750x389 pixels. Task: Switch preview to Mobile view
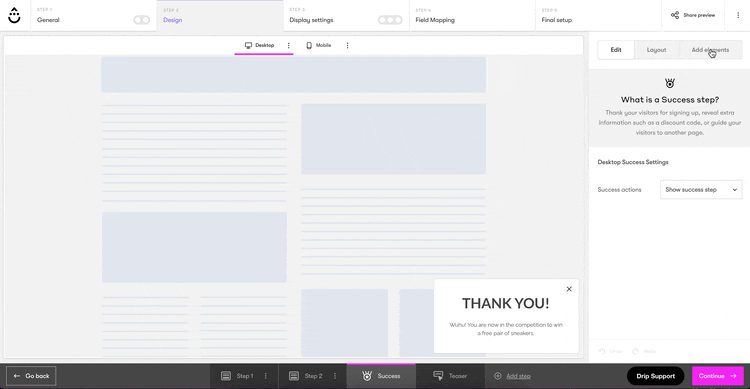coord(319,45)
